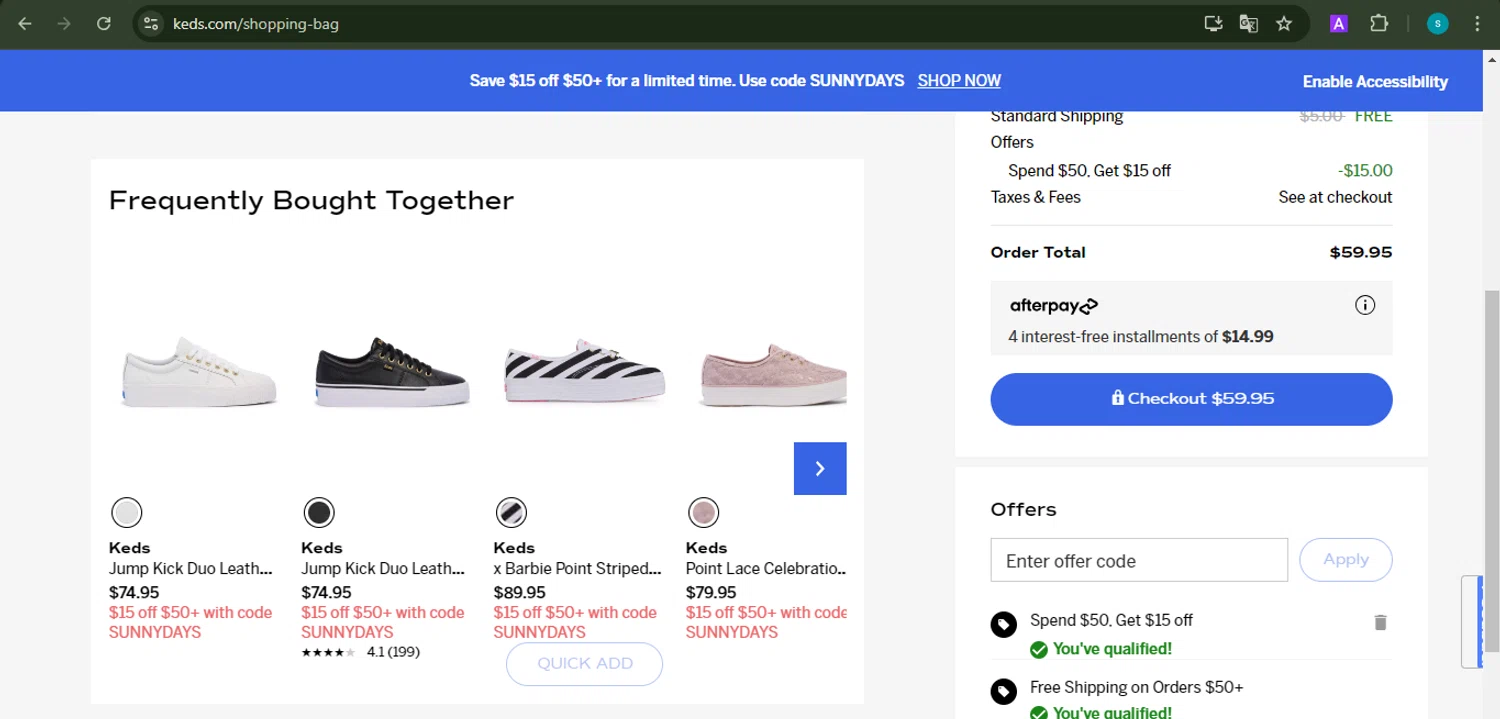Click the -$15.00 discount amount
The height and width of the screenshot is (719, 1500).
tap(1365, 170)
